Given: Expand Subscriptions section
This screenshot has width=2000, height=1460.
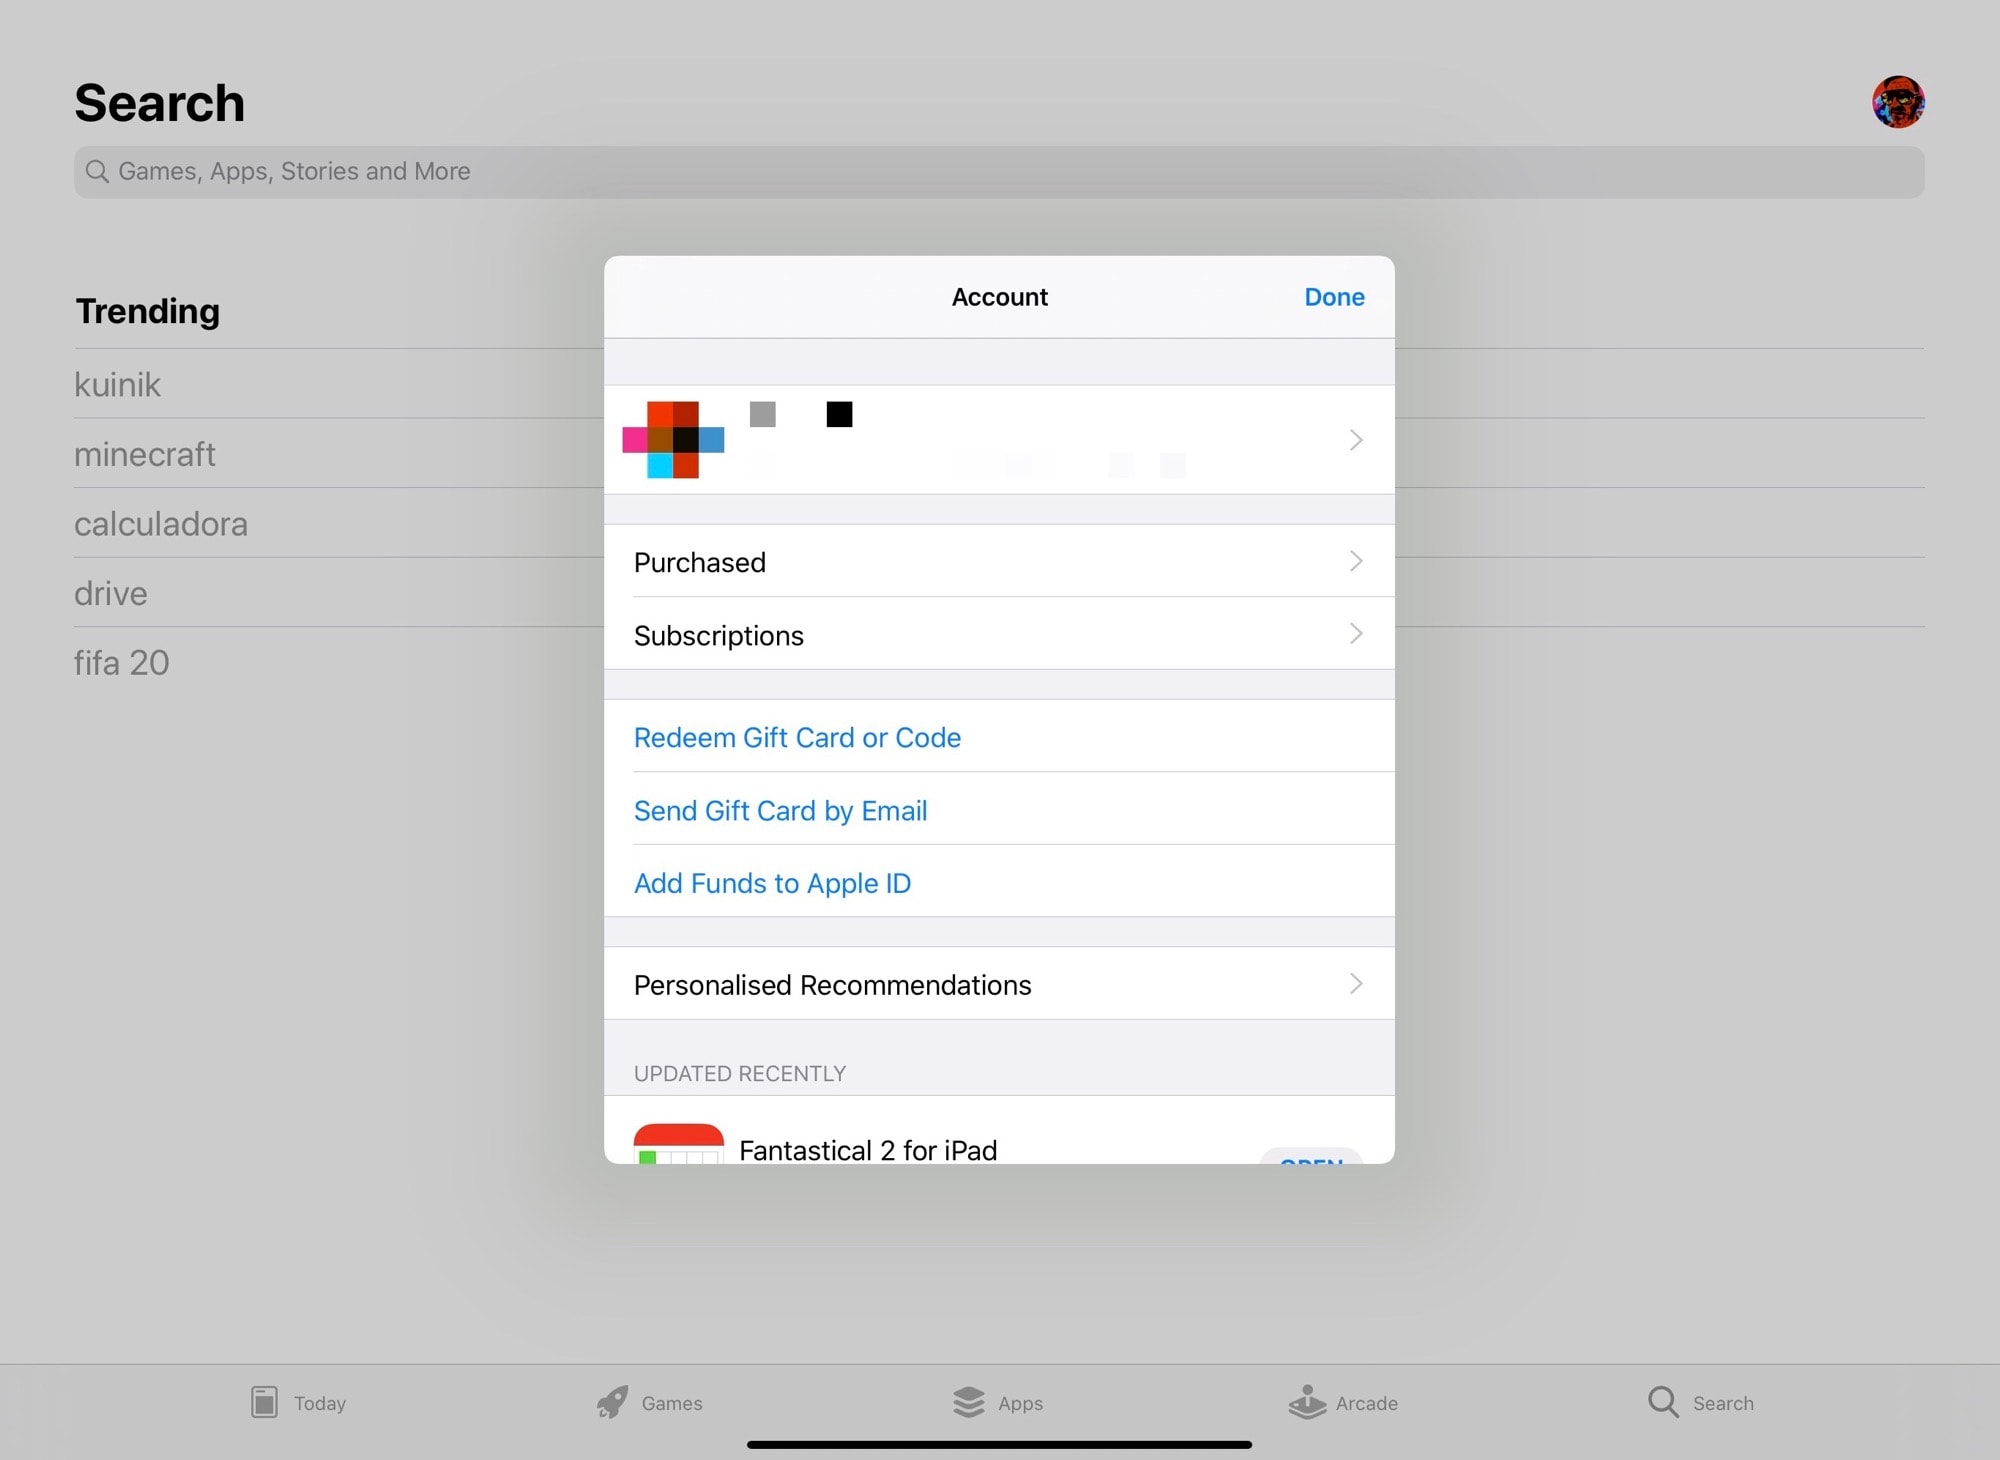Looking at the screenshot, I should pyautogui.click(x=998, y=634).
